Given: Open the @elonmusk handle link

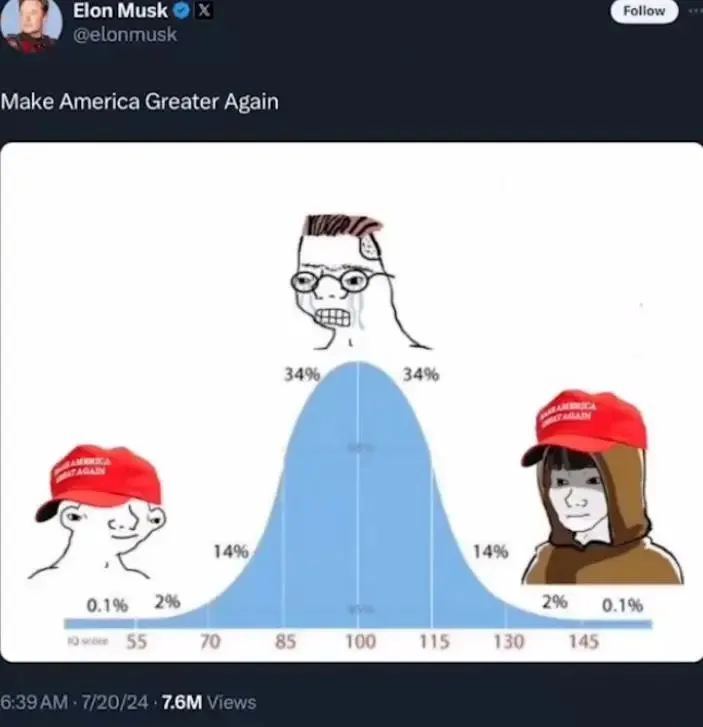Looking at the screenshot, I should point(125,34).
